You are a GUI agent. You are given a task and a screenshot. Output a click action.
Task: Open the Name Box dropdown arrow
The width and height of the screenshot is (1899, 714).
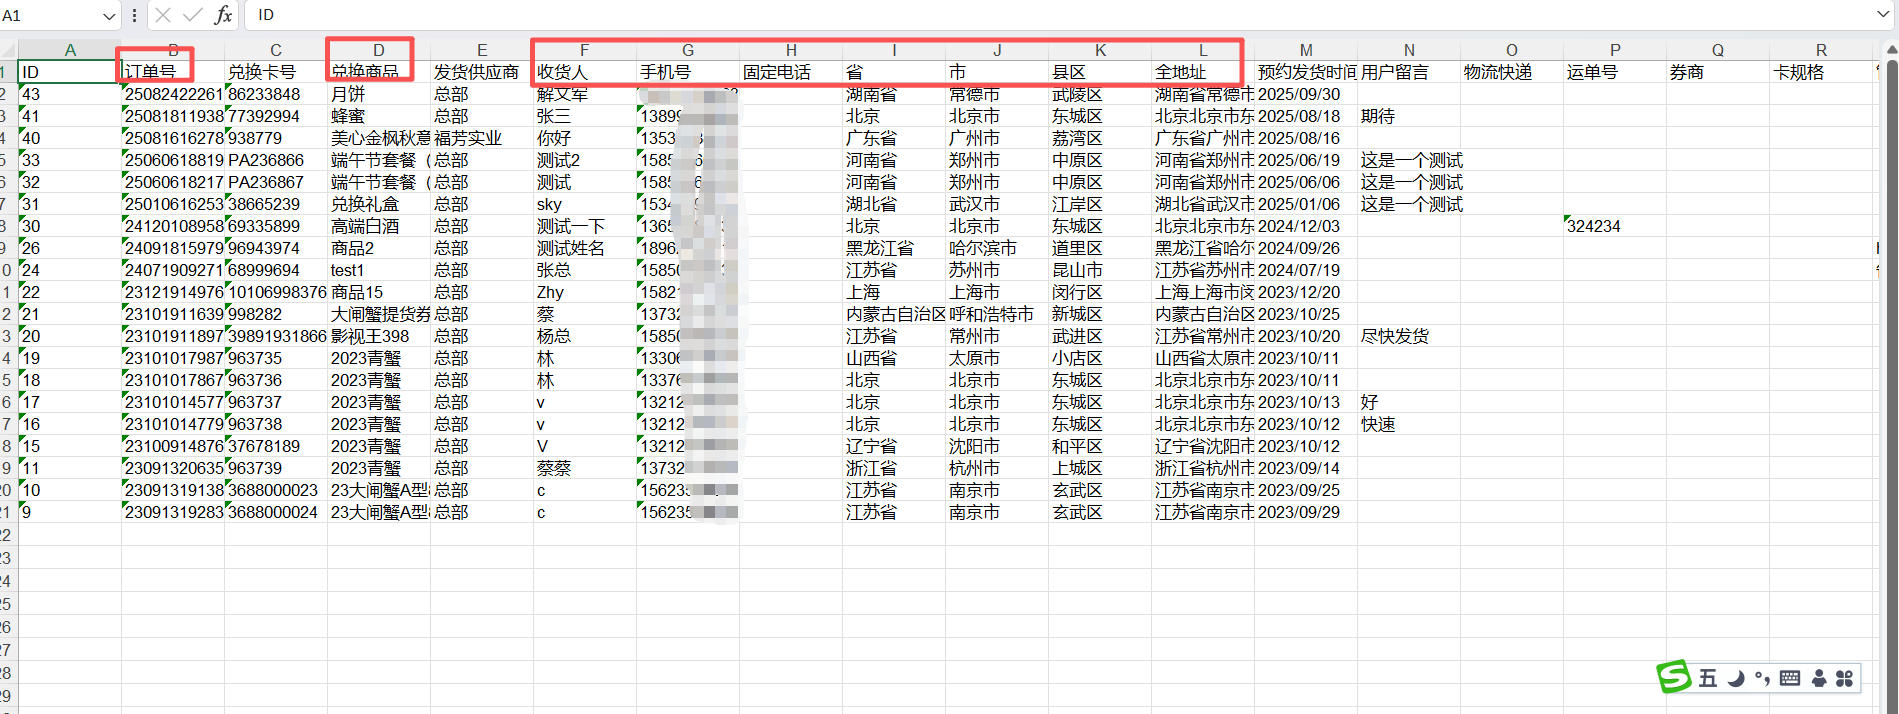tap(109, 16)
